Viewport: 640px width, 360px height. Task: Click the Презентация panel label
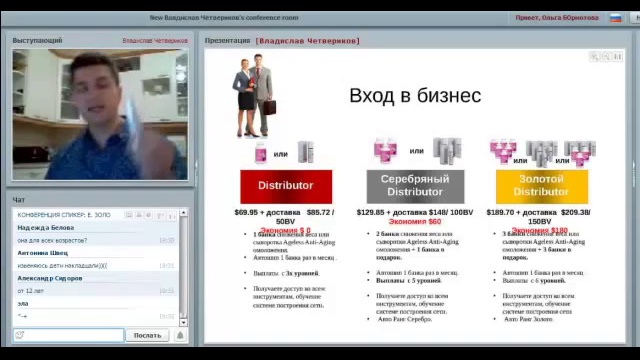(227, 41)
